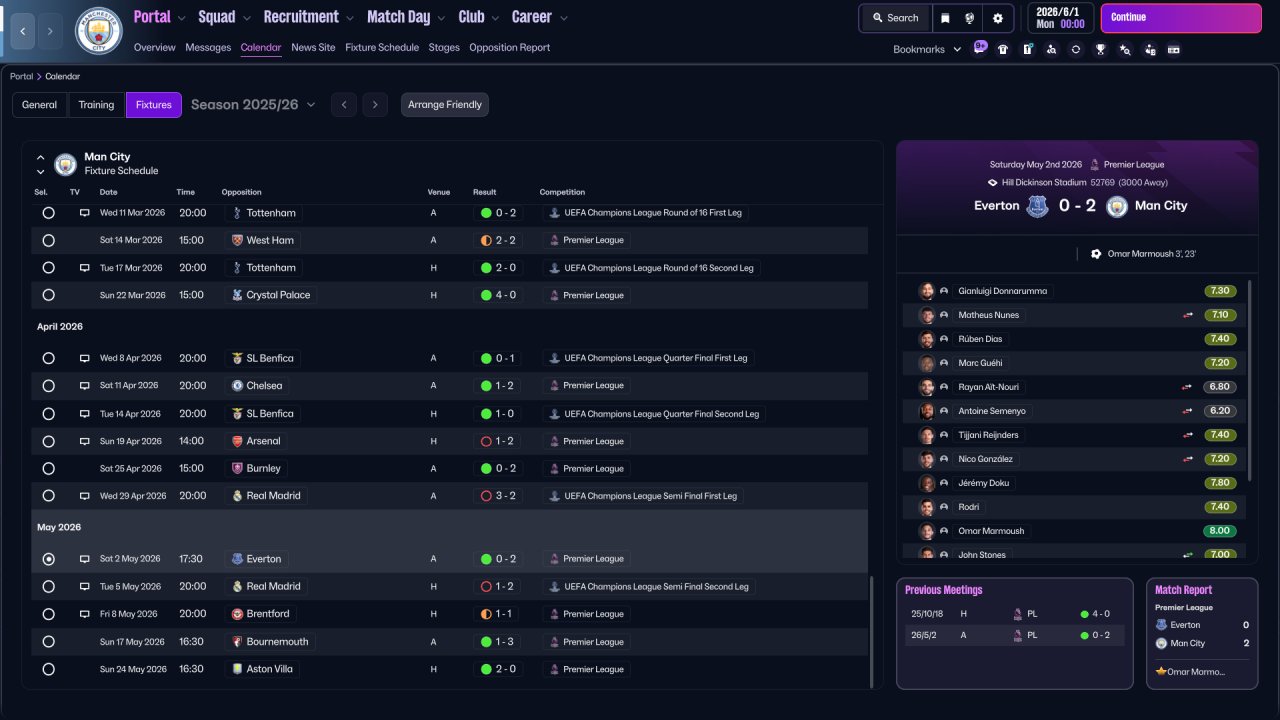Open the Match Day menu dropdown
Screen dimensions: 1280x720
click(405, 17)
